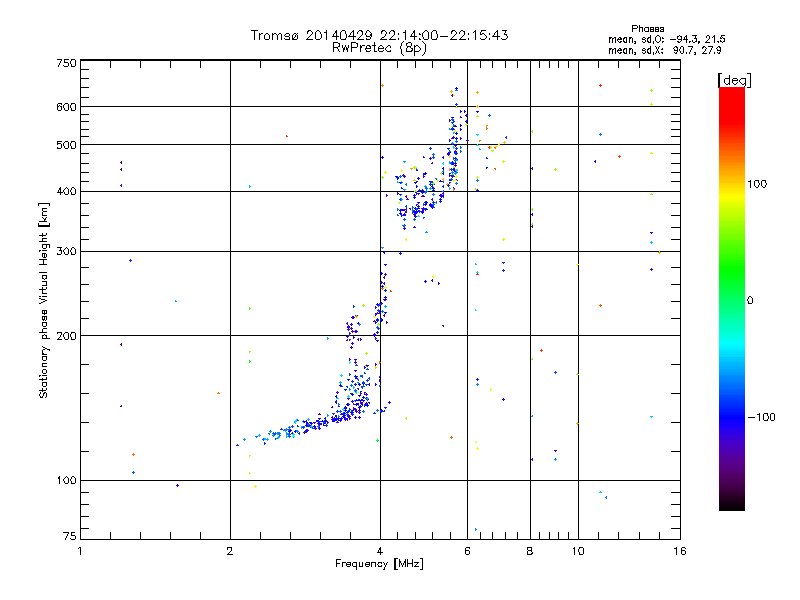Click the 'Phases' heading text

[x=647, y=29]
